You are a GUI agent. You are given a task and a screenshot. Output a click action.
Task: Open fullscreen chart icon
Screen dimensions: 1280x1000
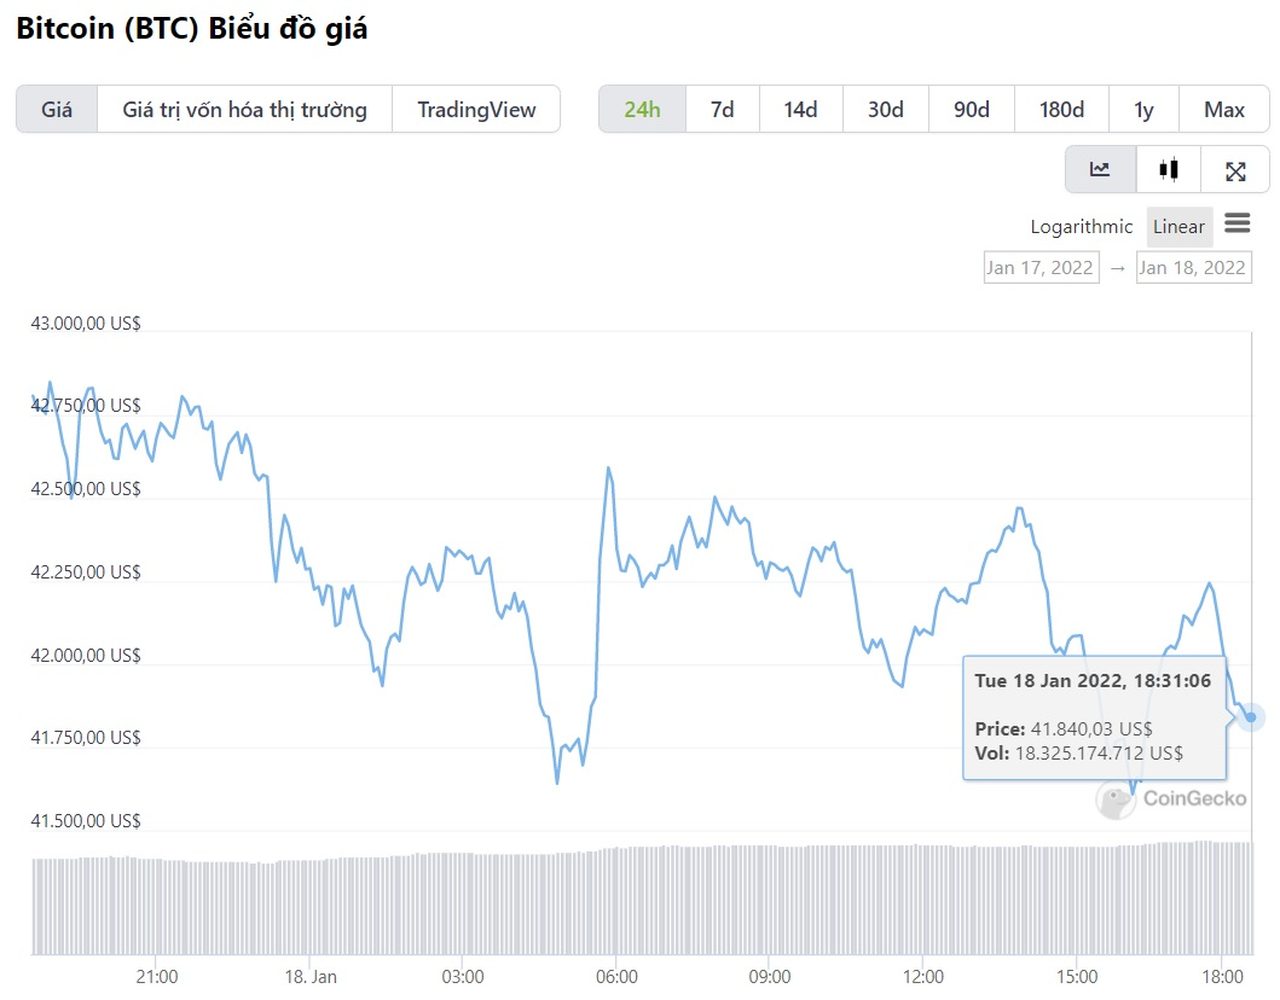tap(1235, 170)
